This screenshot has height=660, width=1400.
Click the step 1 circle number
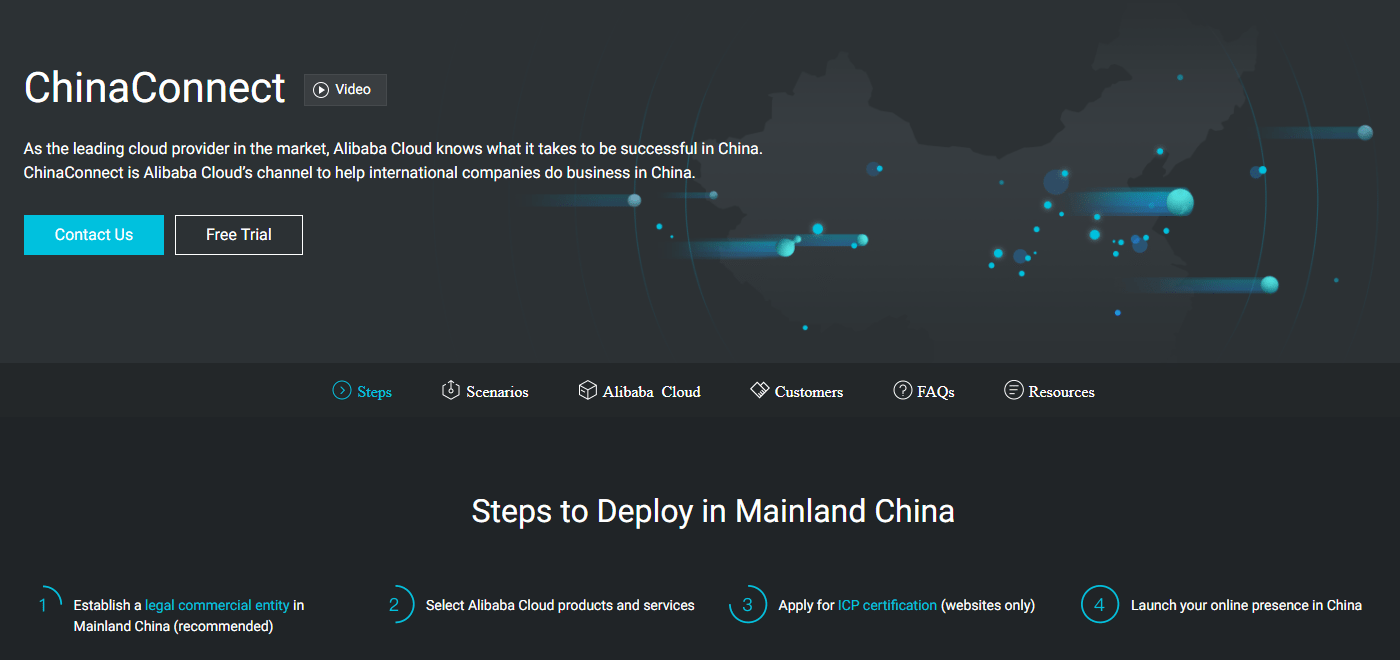coord(43,605)
